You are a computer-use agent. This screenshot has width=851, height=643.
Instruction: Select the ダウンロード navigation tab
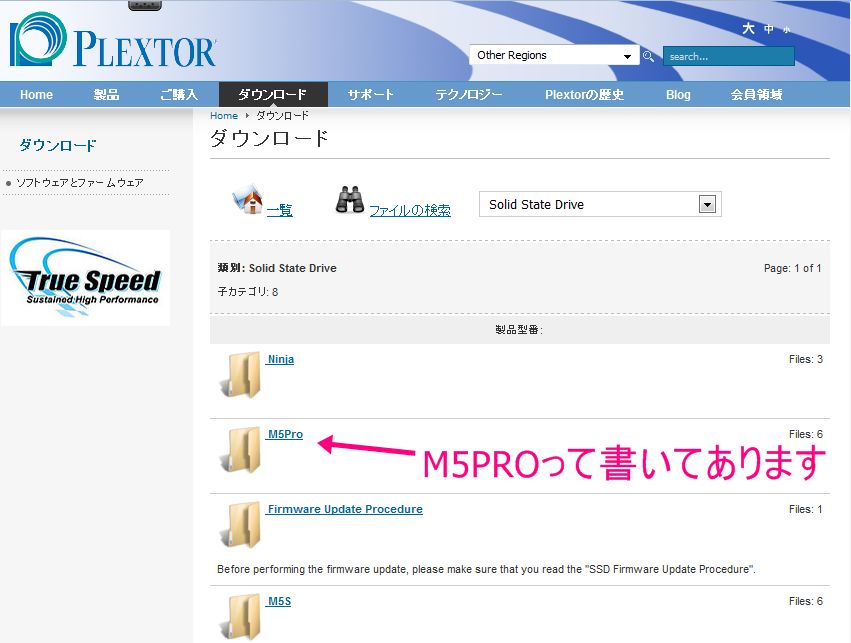pos(273,94)
